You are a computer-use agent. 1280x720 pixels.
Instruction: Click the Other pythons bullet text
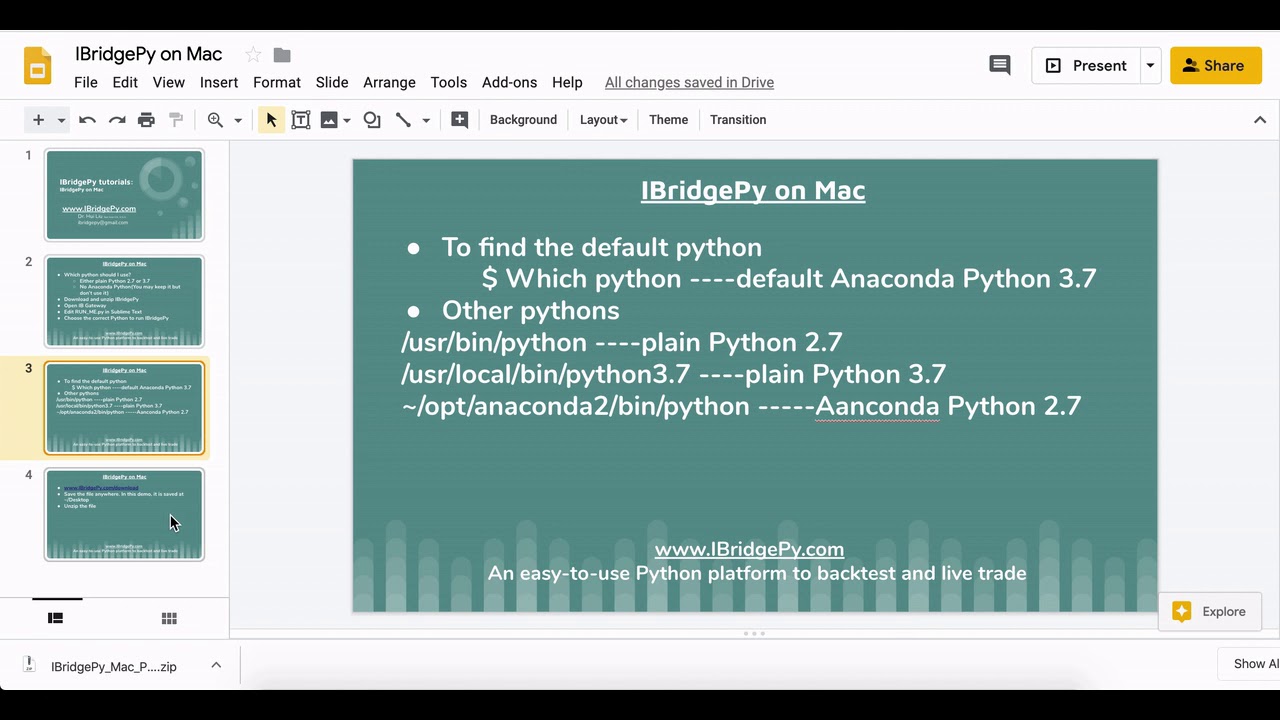(530, 310)
